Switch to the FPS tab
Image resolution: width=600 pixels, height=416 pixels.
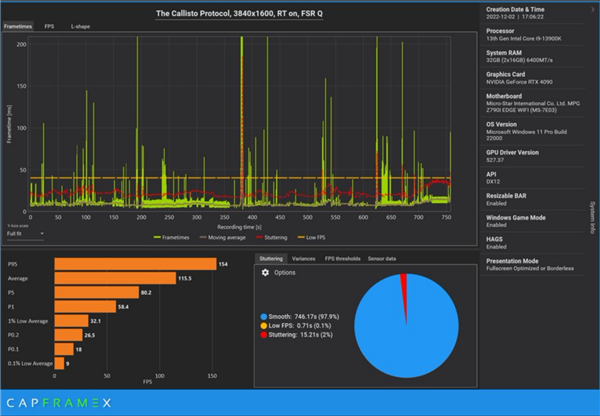(49, 26)
